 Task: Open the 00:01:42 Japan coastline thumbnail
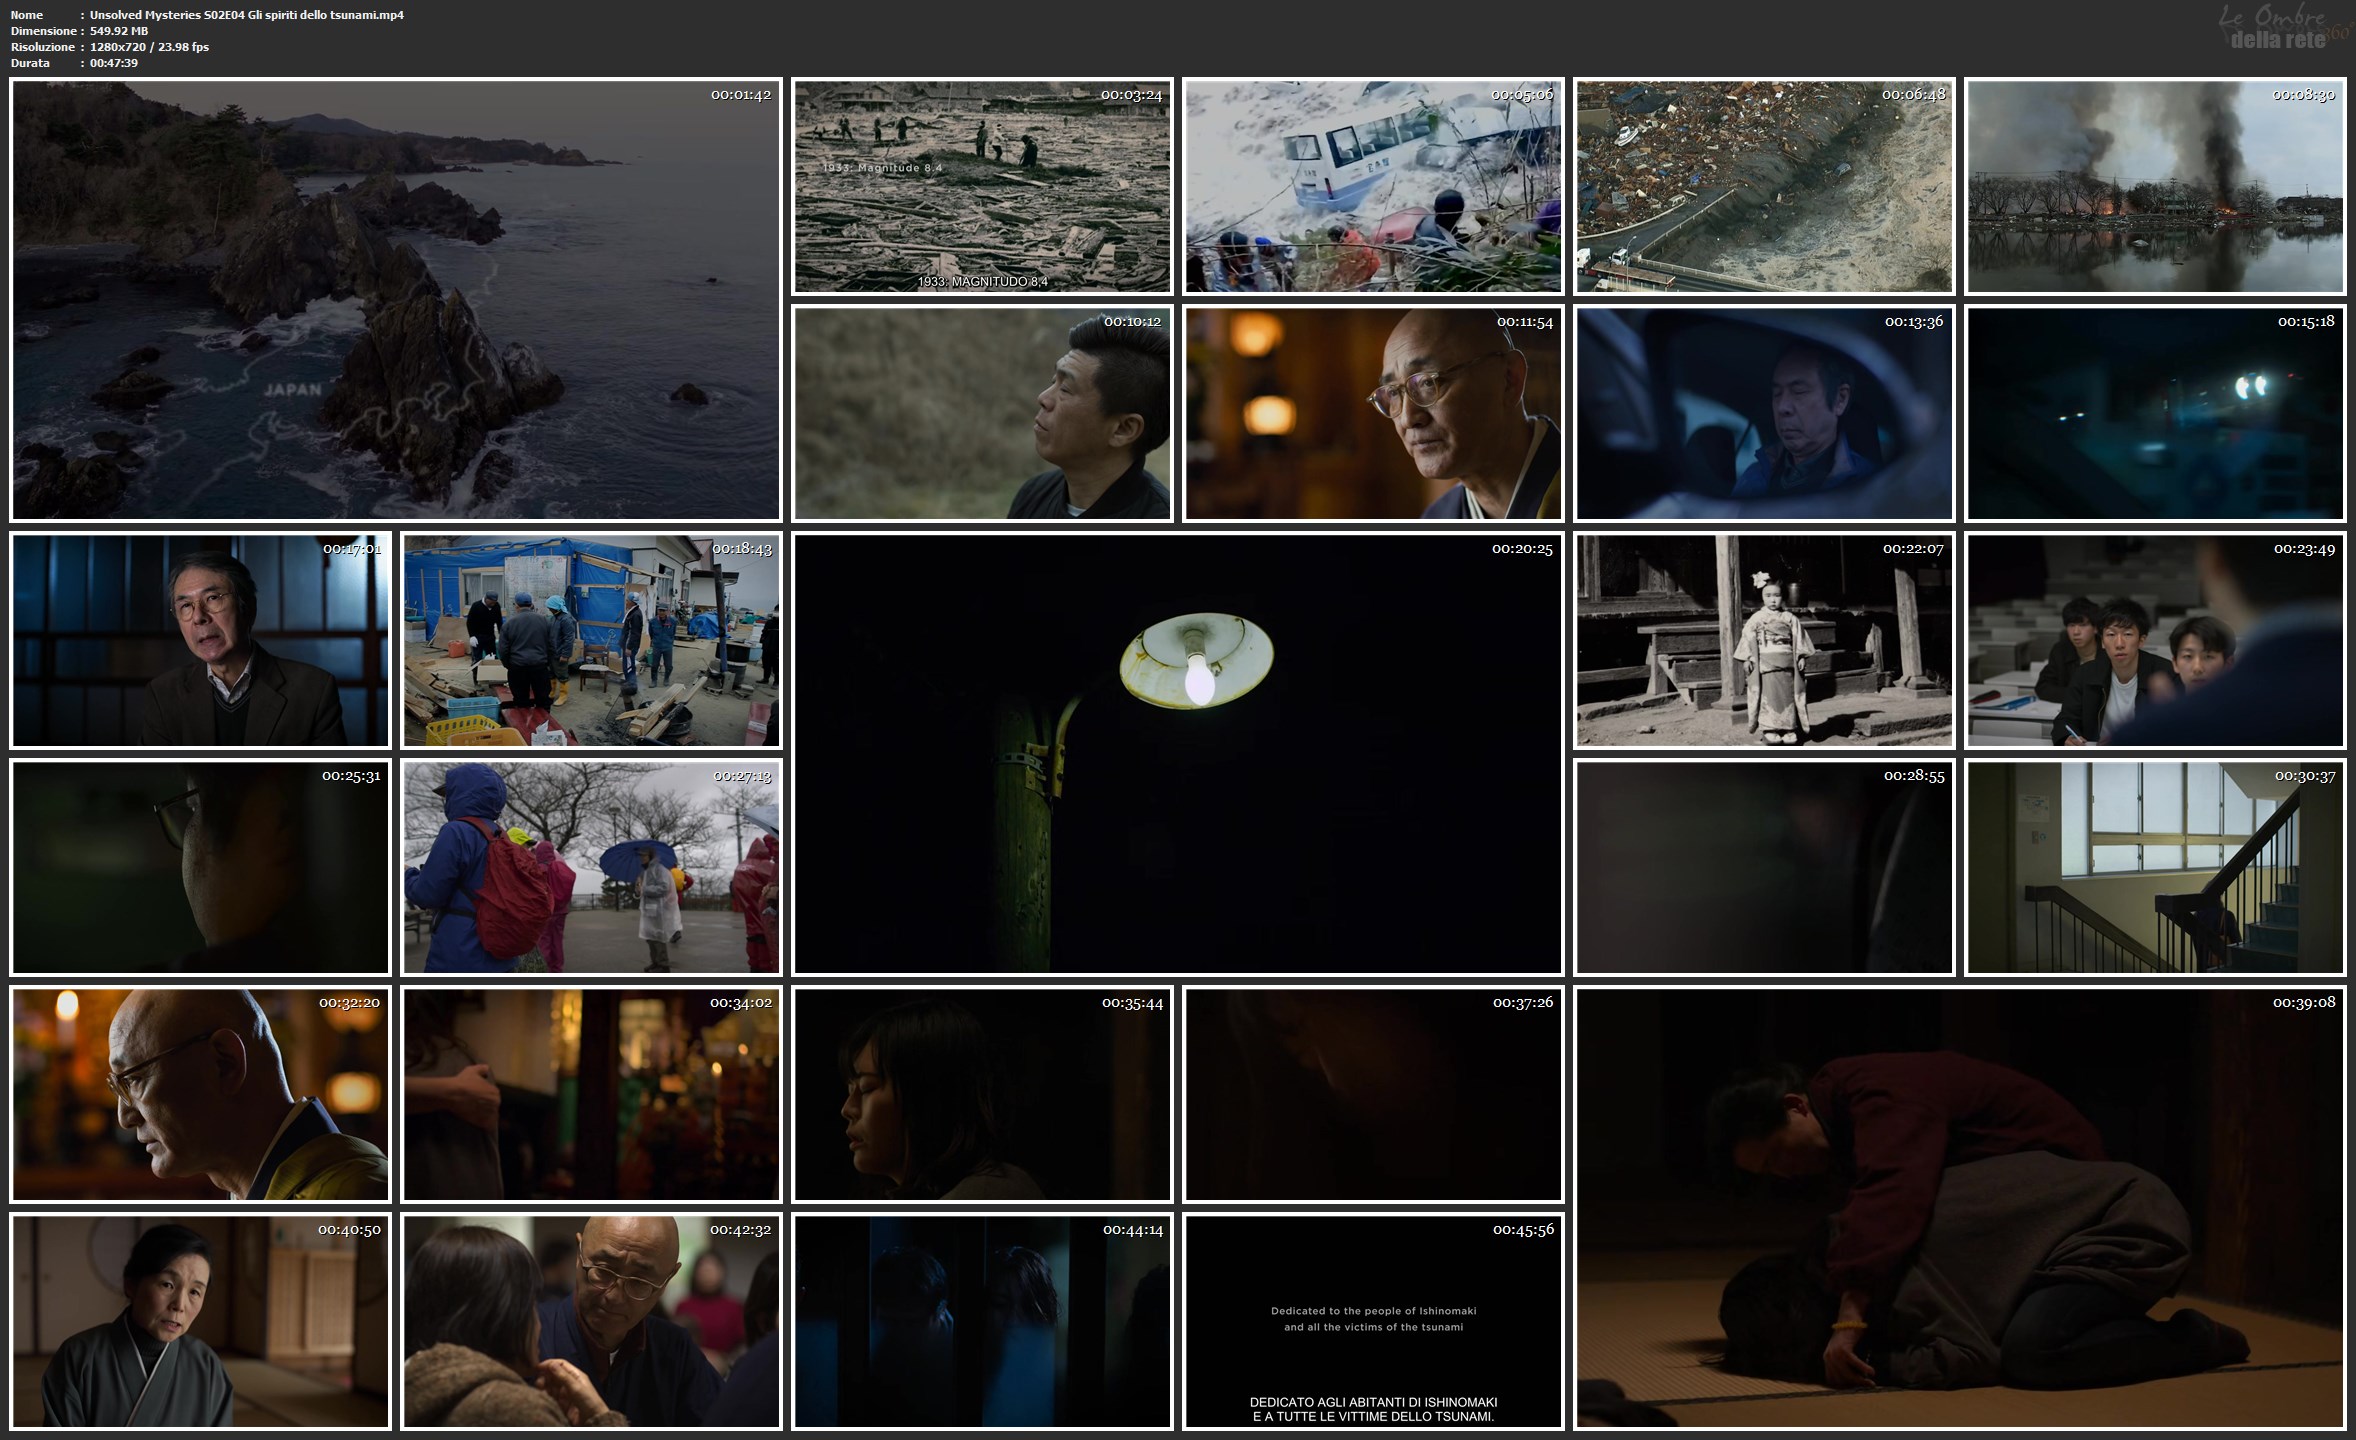(x=396, y=300)
